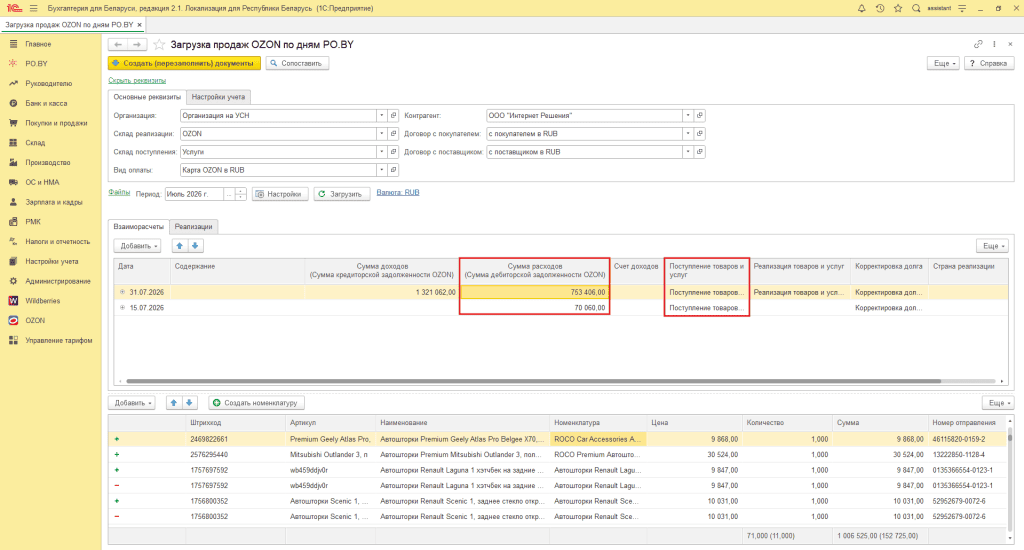This screenshot has width=1024, height=550.
Task: Open the global search magnifier icon
Action: (x=916, y=8)
